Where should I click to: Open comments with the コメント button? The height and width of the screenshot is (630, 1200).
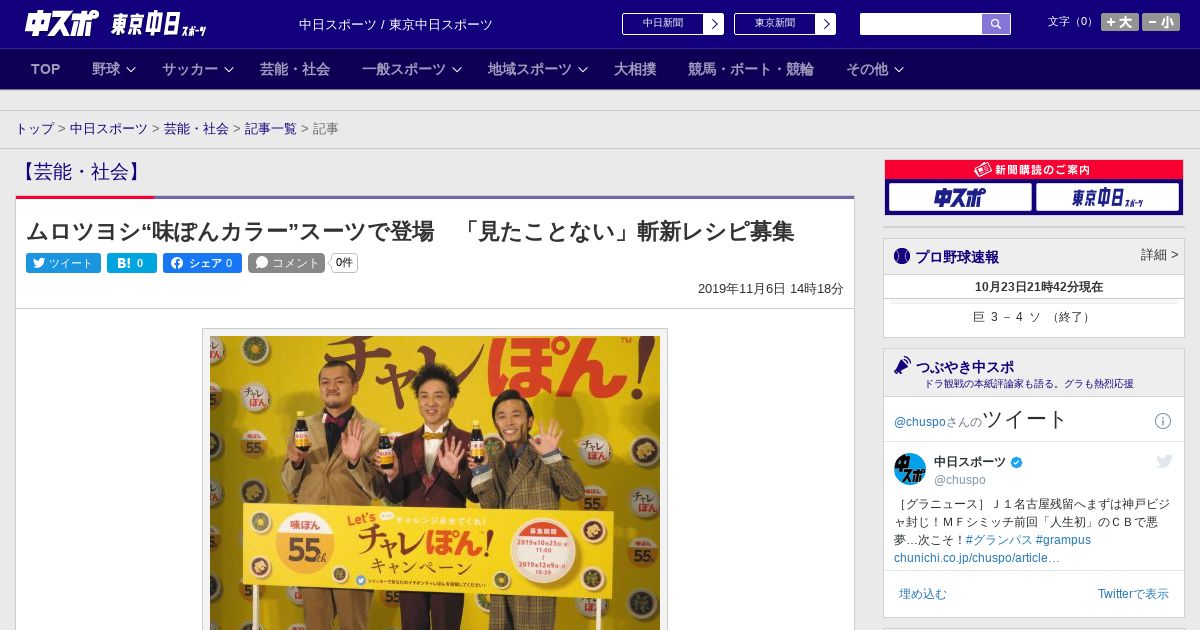point(286,263)
